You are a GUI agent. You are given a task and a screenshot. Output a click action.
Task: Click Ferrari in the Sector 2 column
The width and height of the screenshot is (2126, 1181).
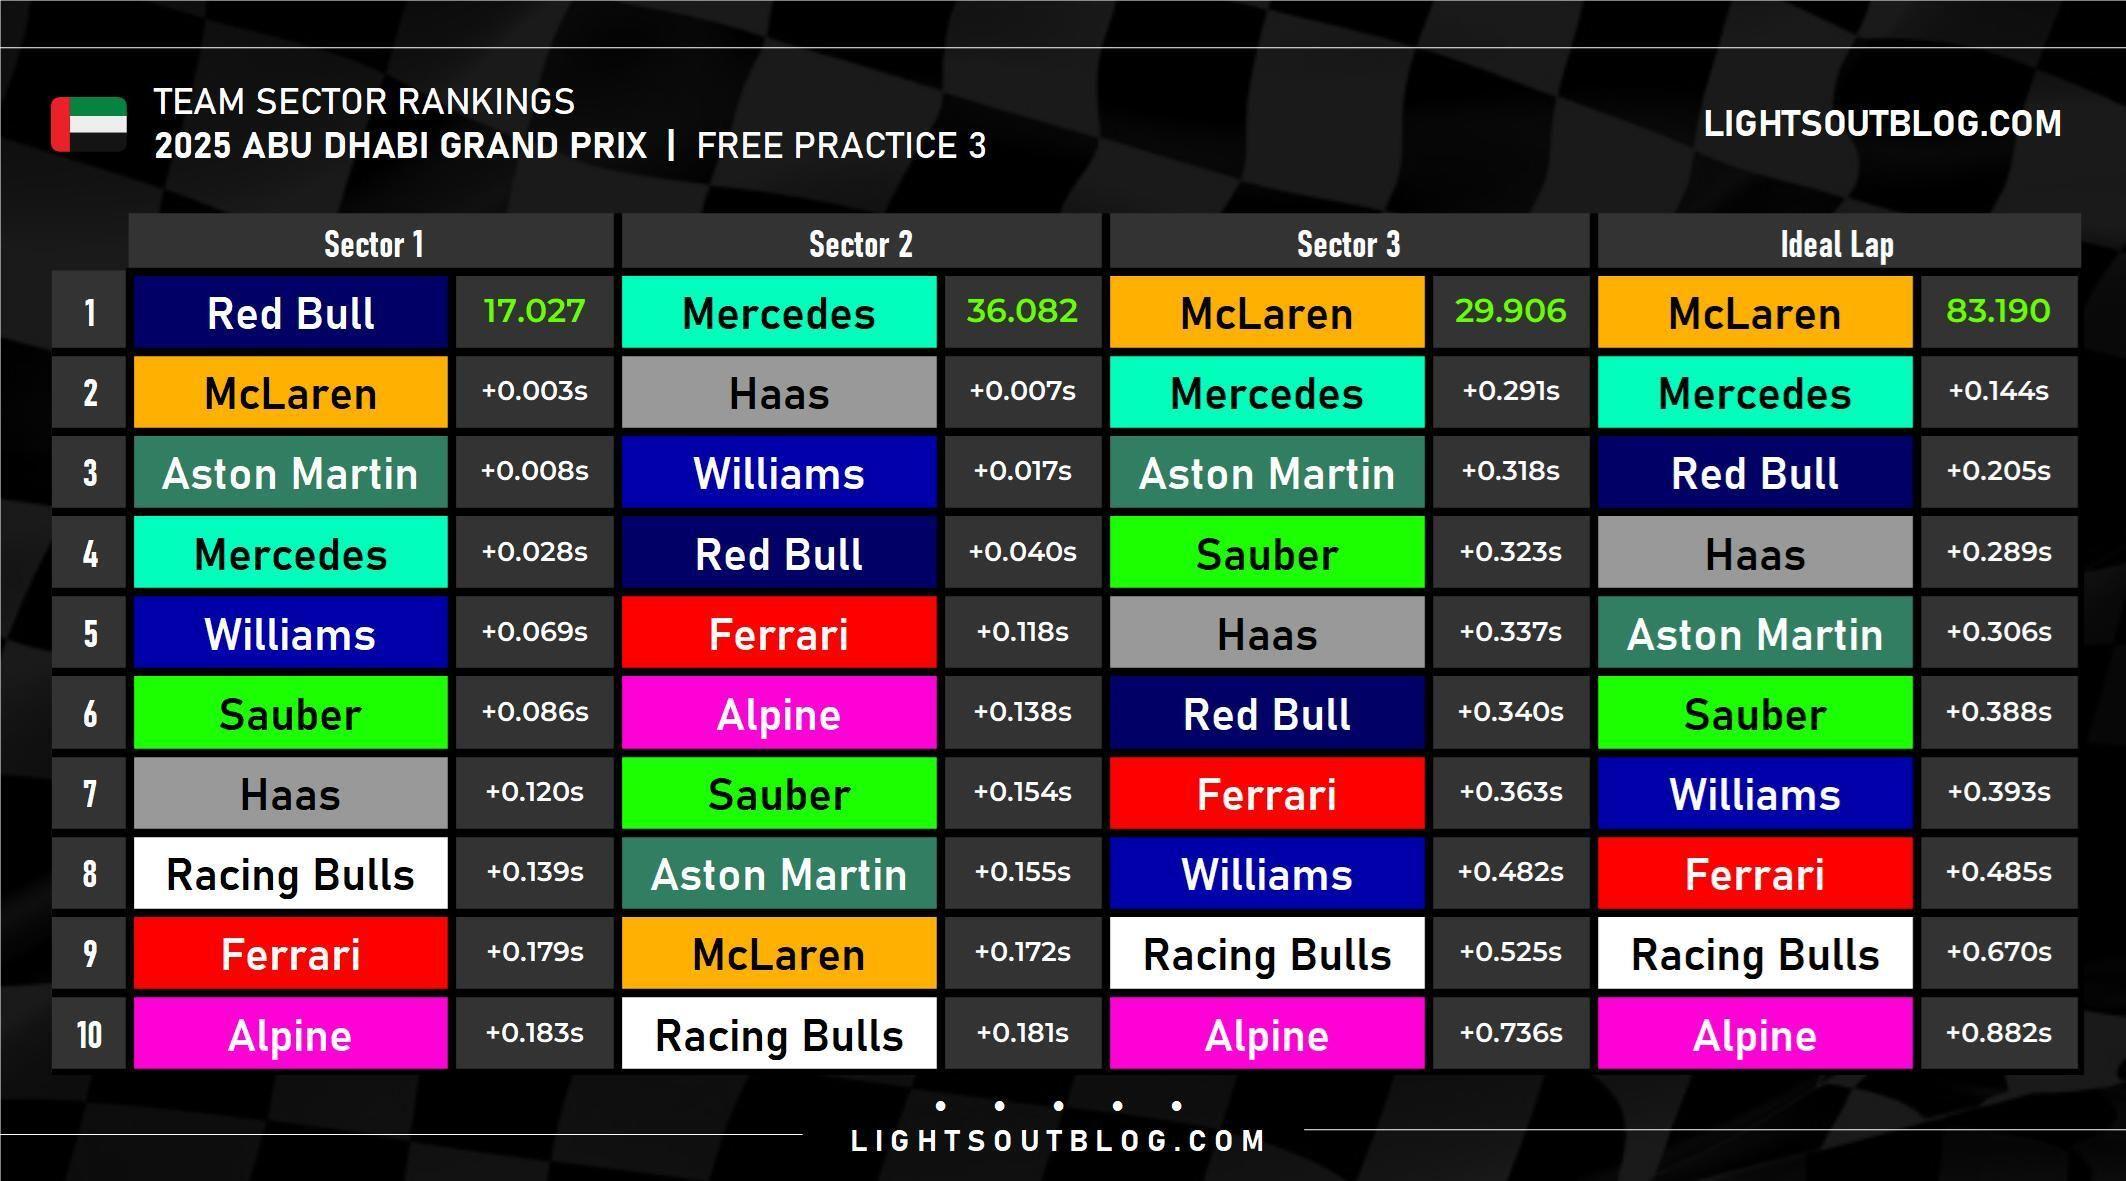click(x=778, y=634)
